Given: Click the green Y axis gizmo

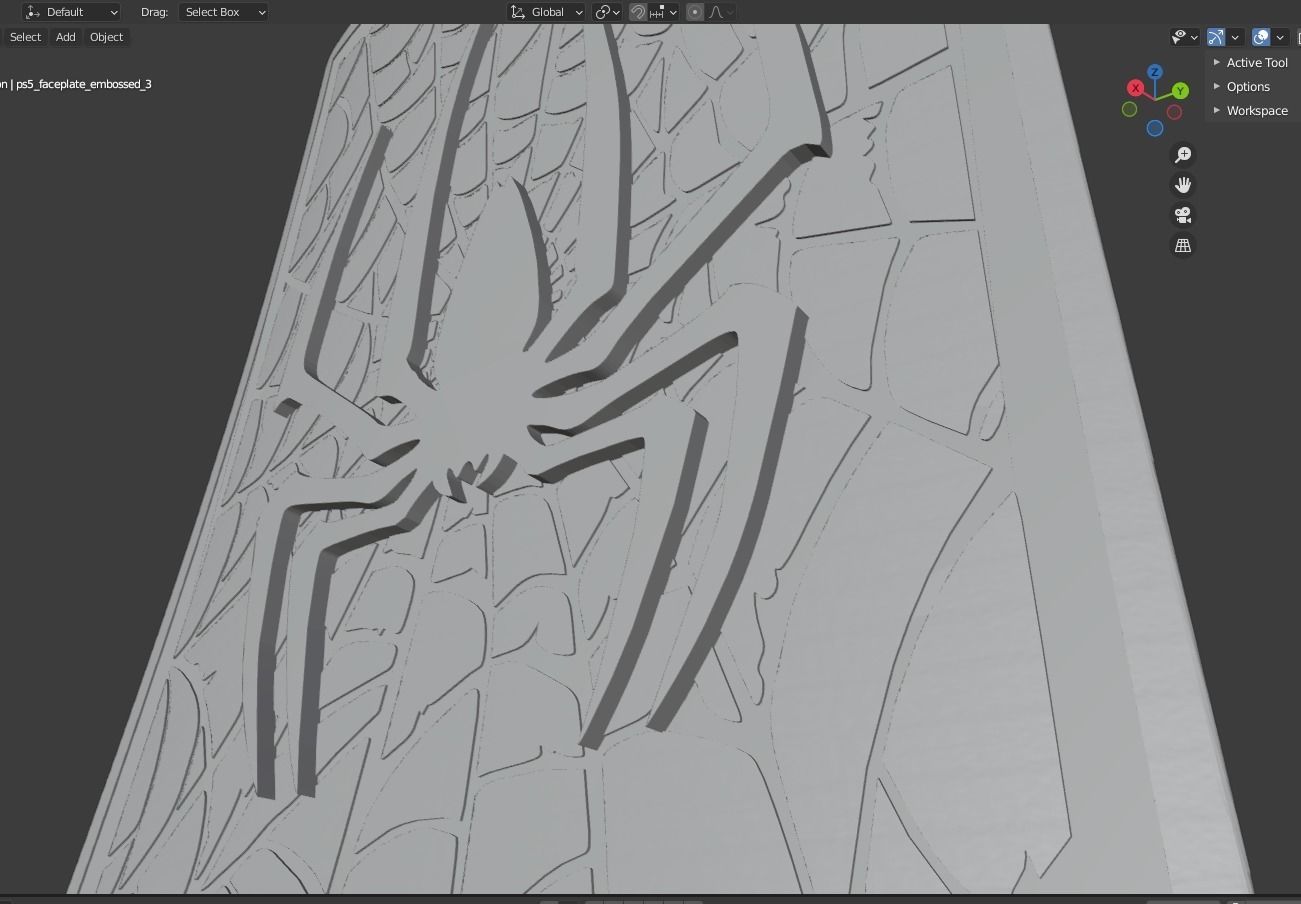Looking at the screenshot, I should [1180, 91].
